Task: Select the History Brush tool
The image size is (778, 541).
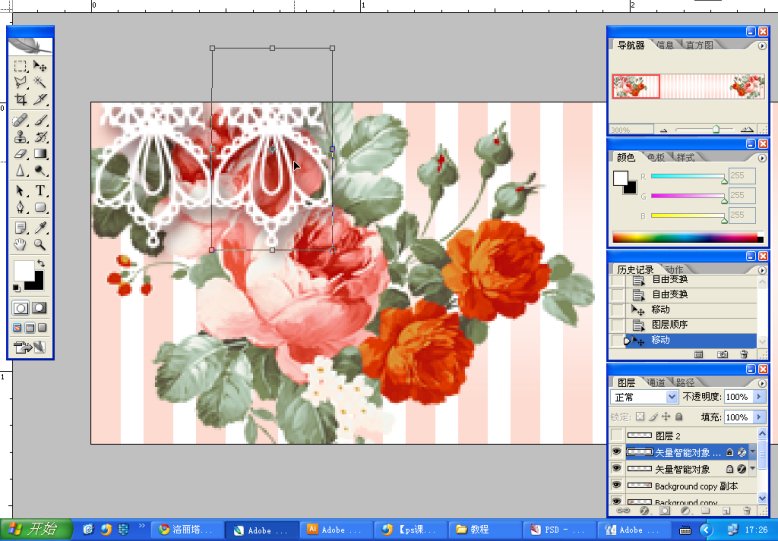Action: 40,137
